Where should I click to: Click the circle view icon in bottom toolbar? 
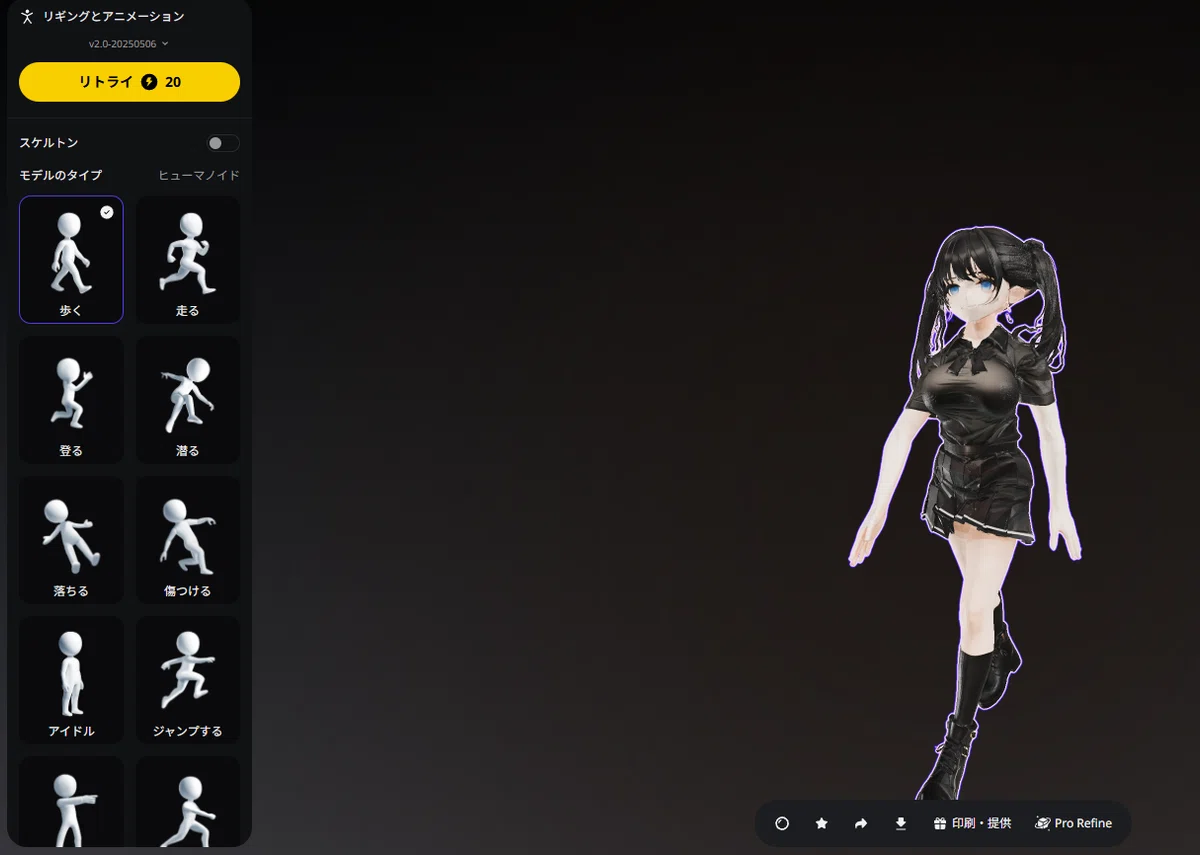782,823
